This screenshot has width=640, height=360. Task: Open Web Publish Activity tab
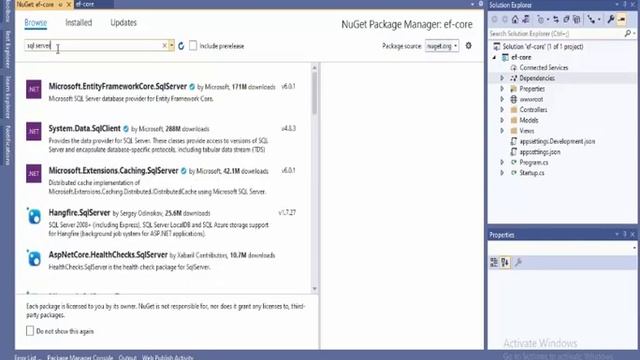pos(167,357)
